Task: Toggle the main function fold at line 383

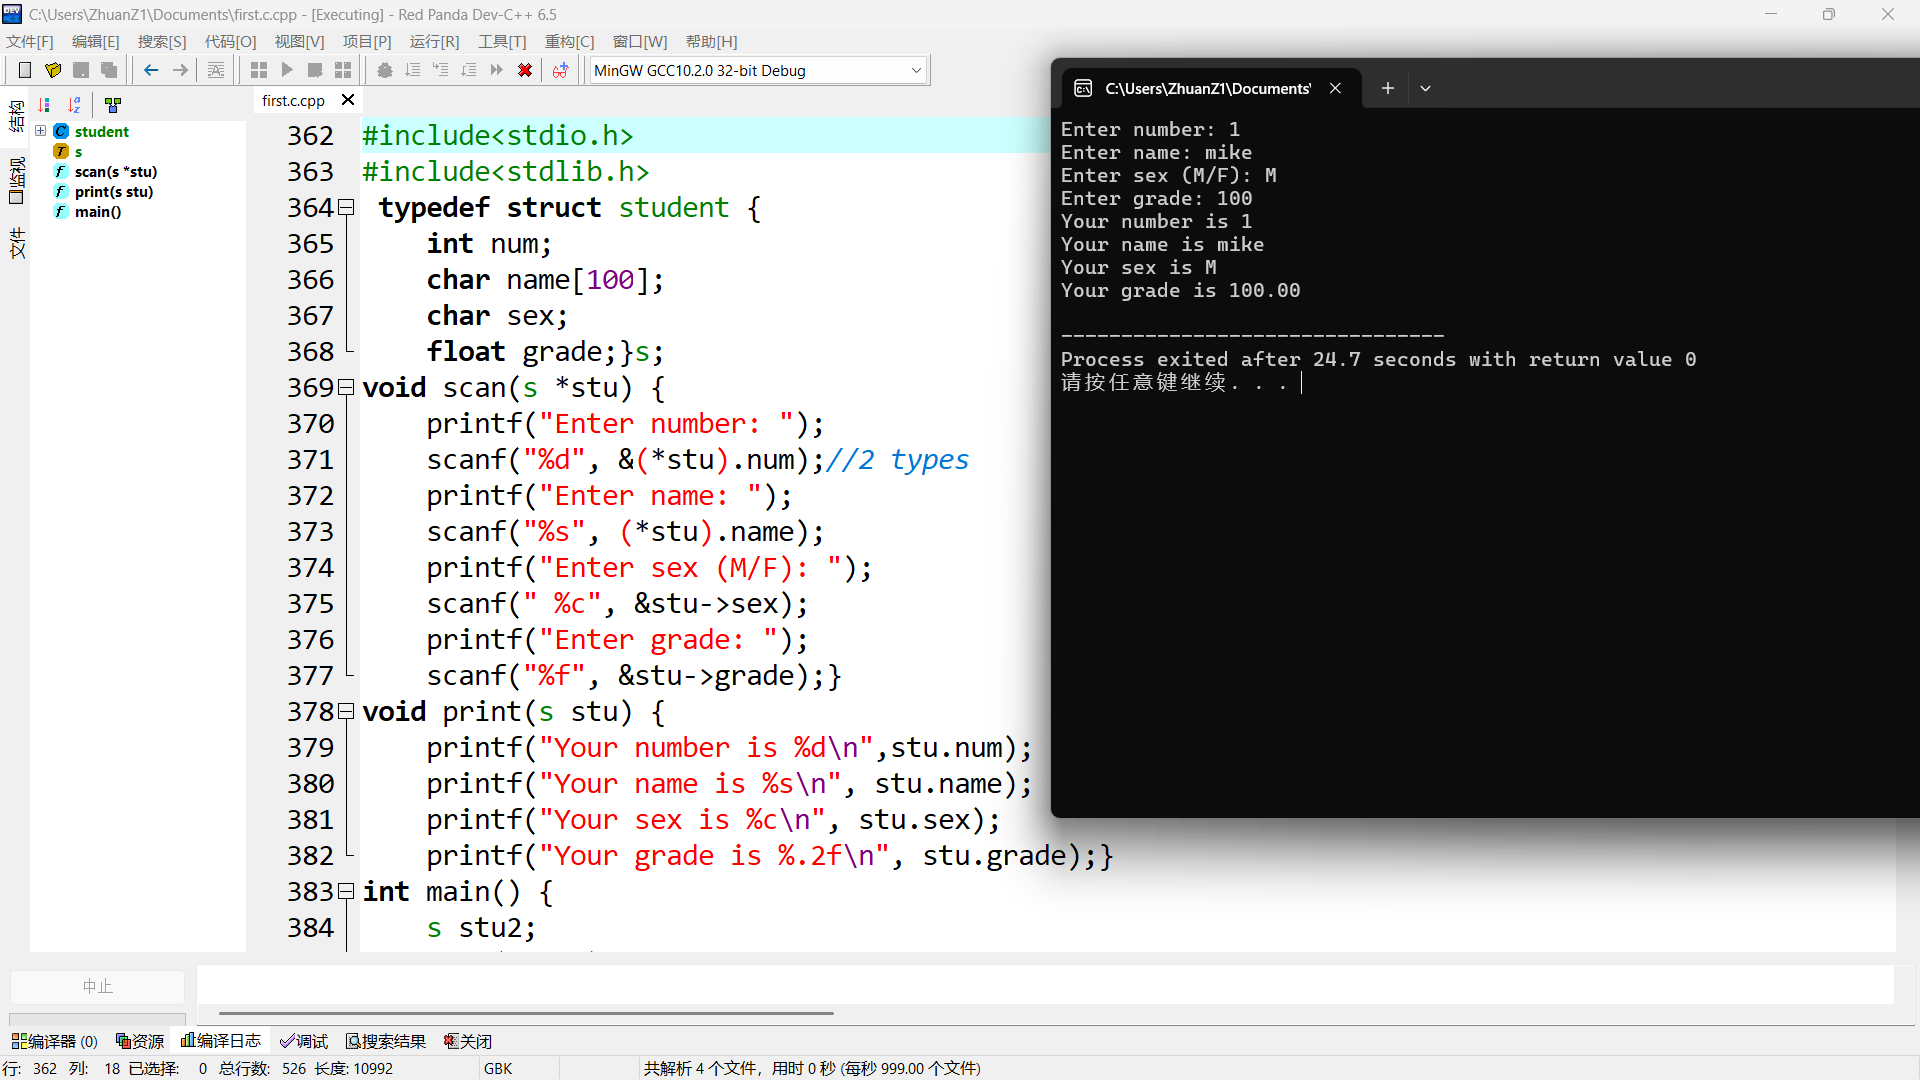Action: pyautogui.click(x=346, y=891)
